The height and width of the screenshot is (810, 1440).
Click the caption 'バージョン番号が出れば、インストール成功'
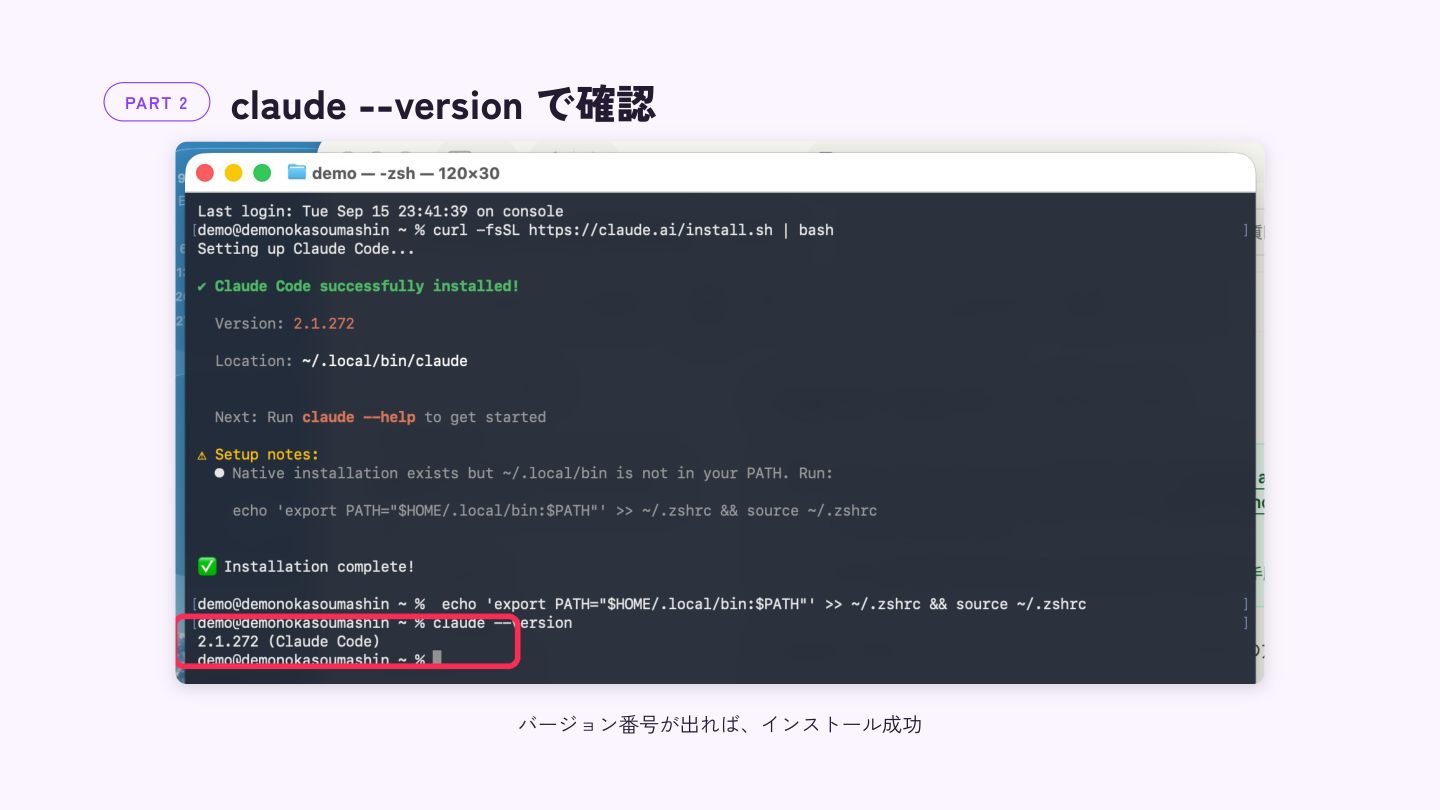(720, 724)
